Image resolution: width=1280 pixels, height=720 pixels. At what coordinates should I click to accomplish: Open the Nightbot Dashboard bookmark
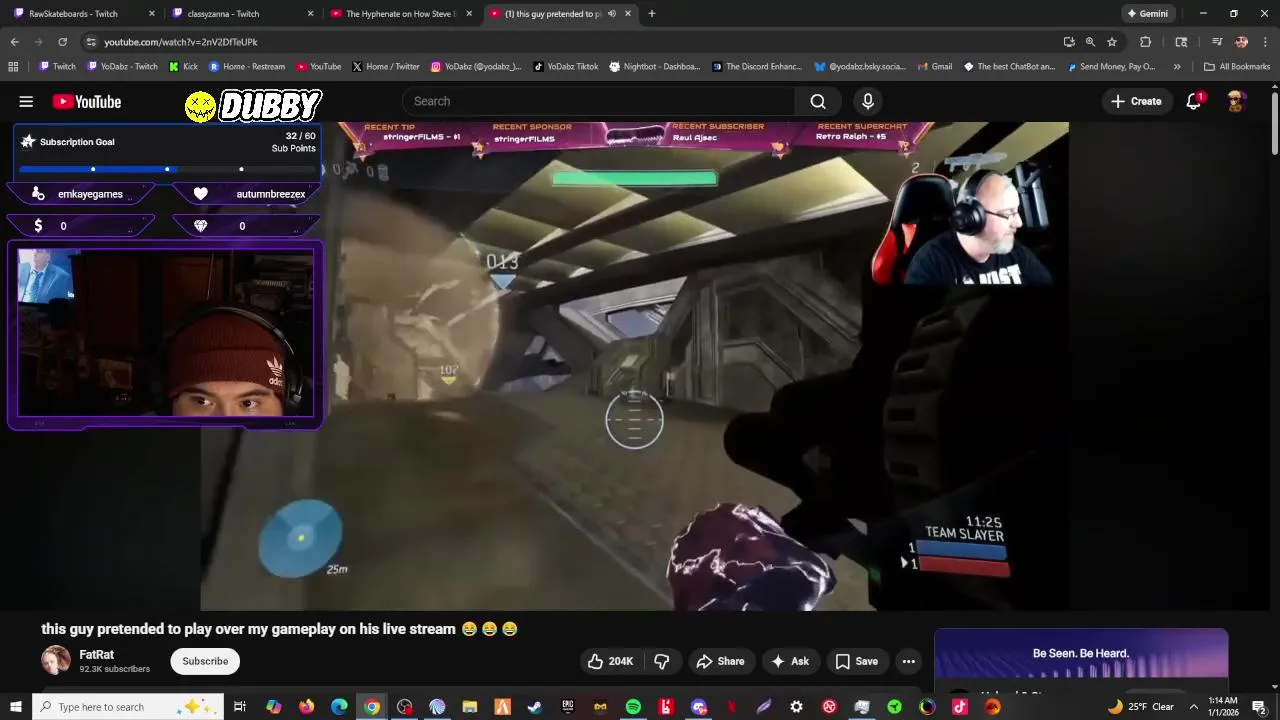(654, 67)
